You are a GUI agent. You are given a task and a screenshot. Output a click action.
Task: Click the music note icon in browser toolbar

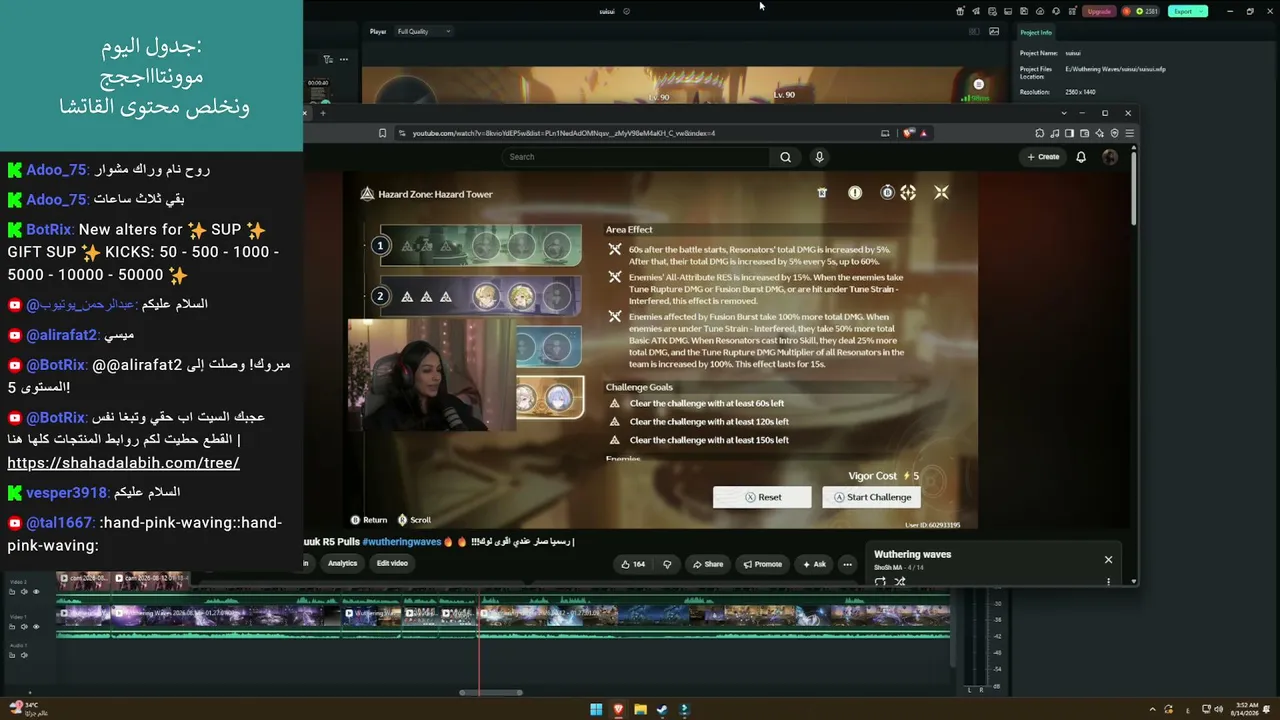pyautogui.click(x=1055, y=133)
